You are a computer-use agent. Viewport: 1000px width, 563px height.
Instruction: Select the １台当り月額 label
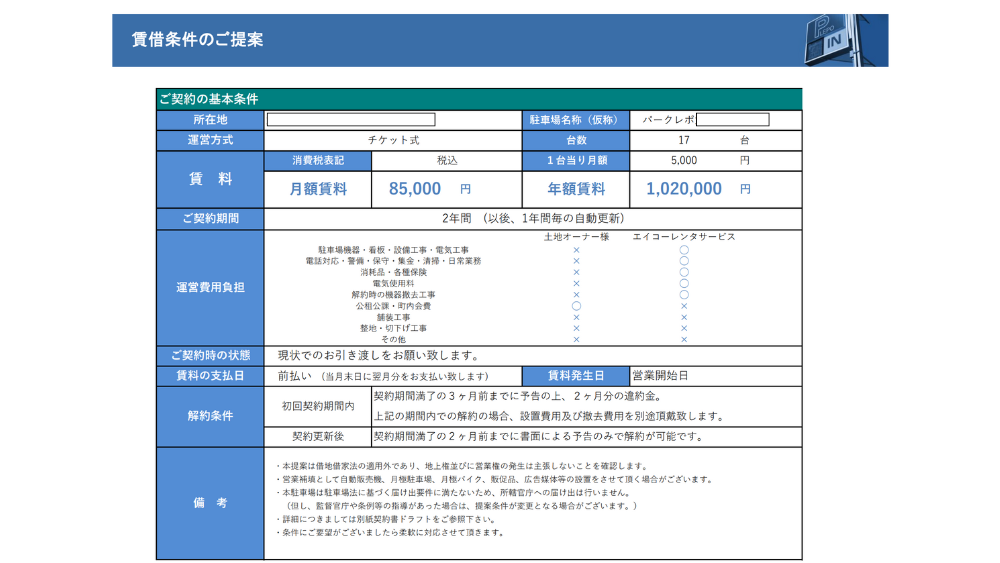click(x=576, y=161)
